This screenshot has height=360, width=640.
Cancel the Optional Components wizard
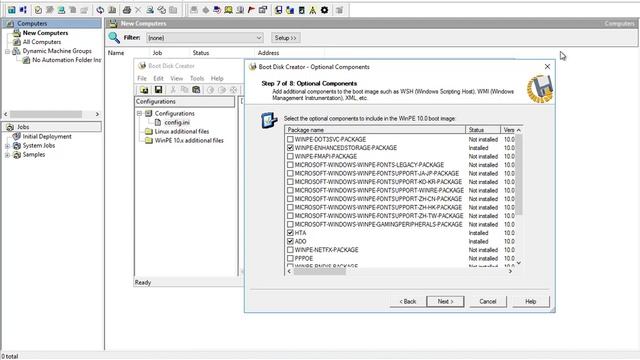pos(488,302)
